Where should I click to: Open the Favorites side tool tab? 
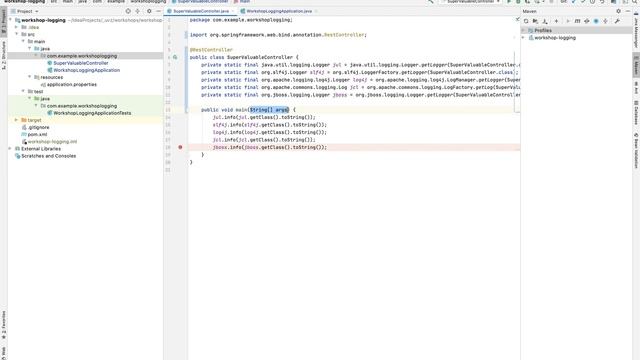(x=4, y=325)
